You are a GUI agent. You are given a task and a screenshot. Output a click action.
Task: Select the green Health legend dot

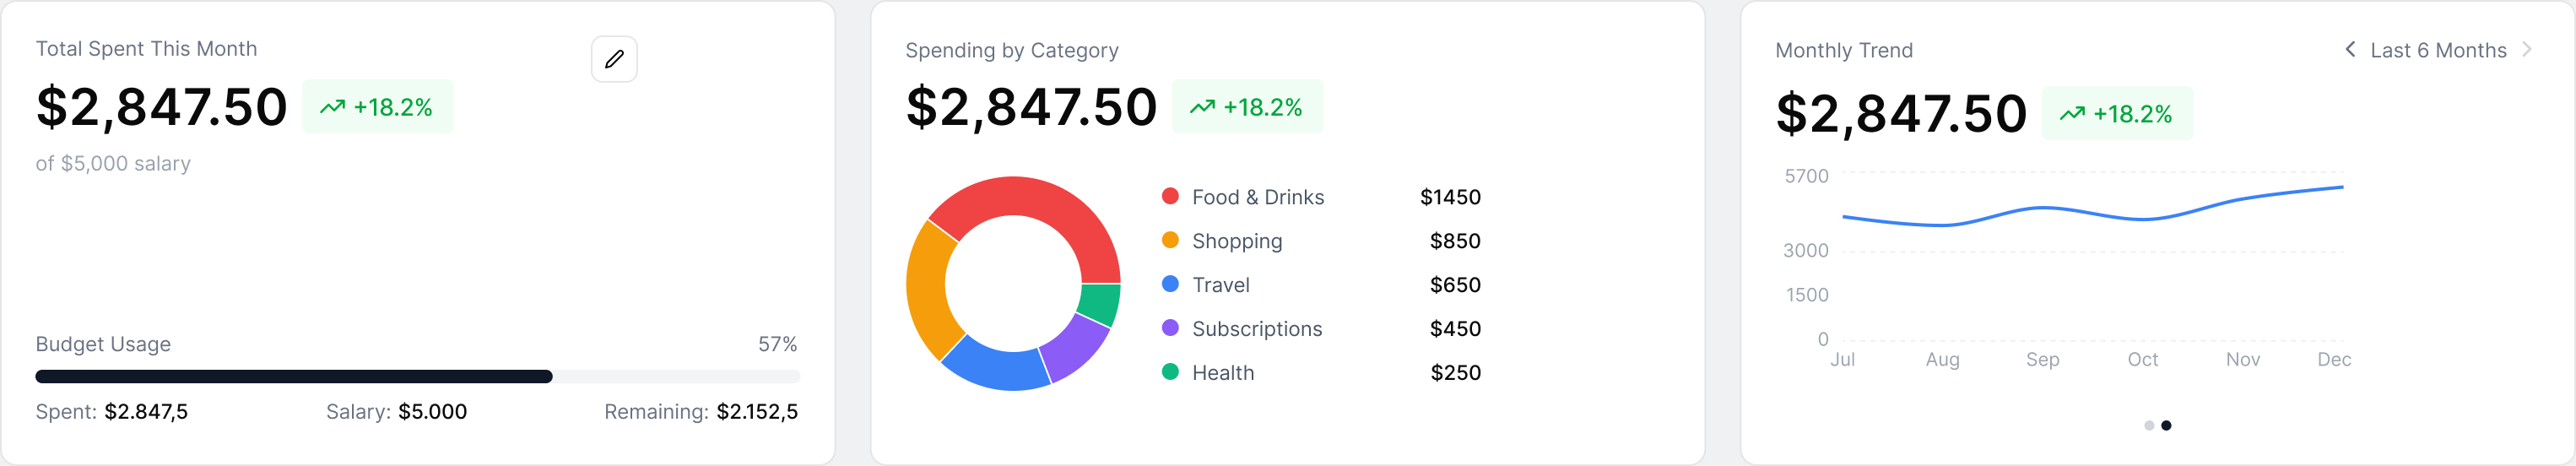click(1170, 372)
